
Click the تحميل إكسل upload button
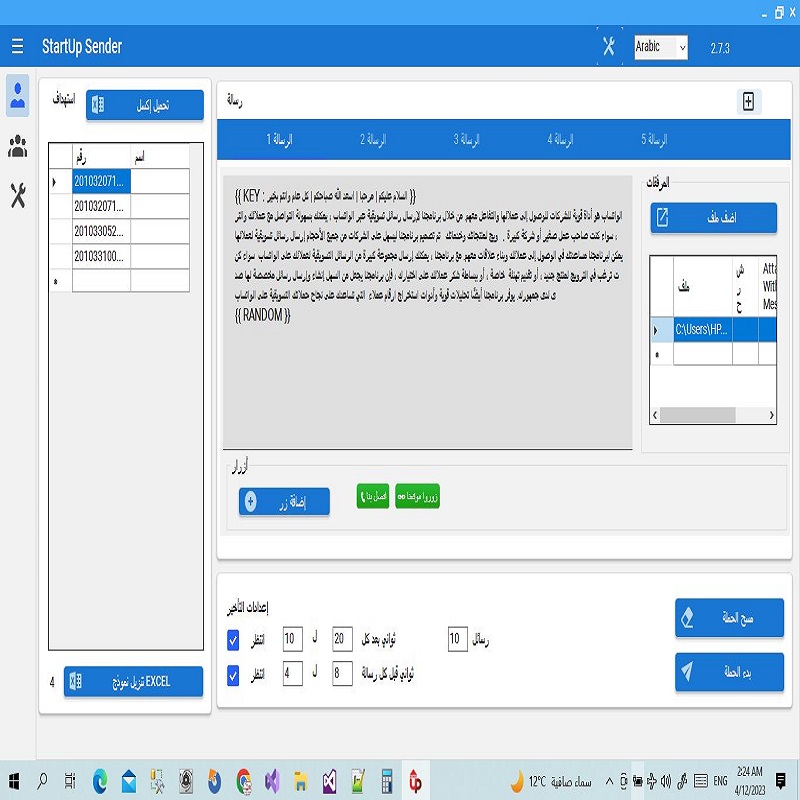coord(145,105)
